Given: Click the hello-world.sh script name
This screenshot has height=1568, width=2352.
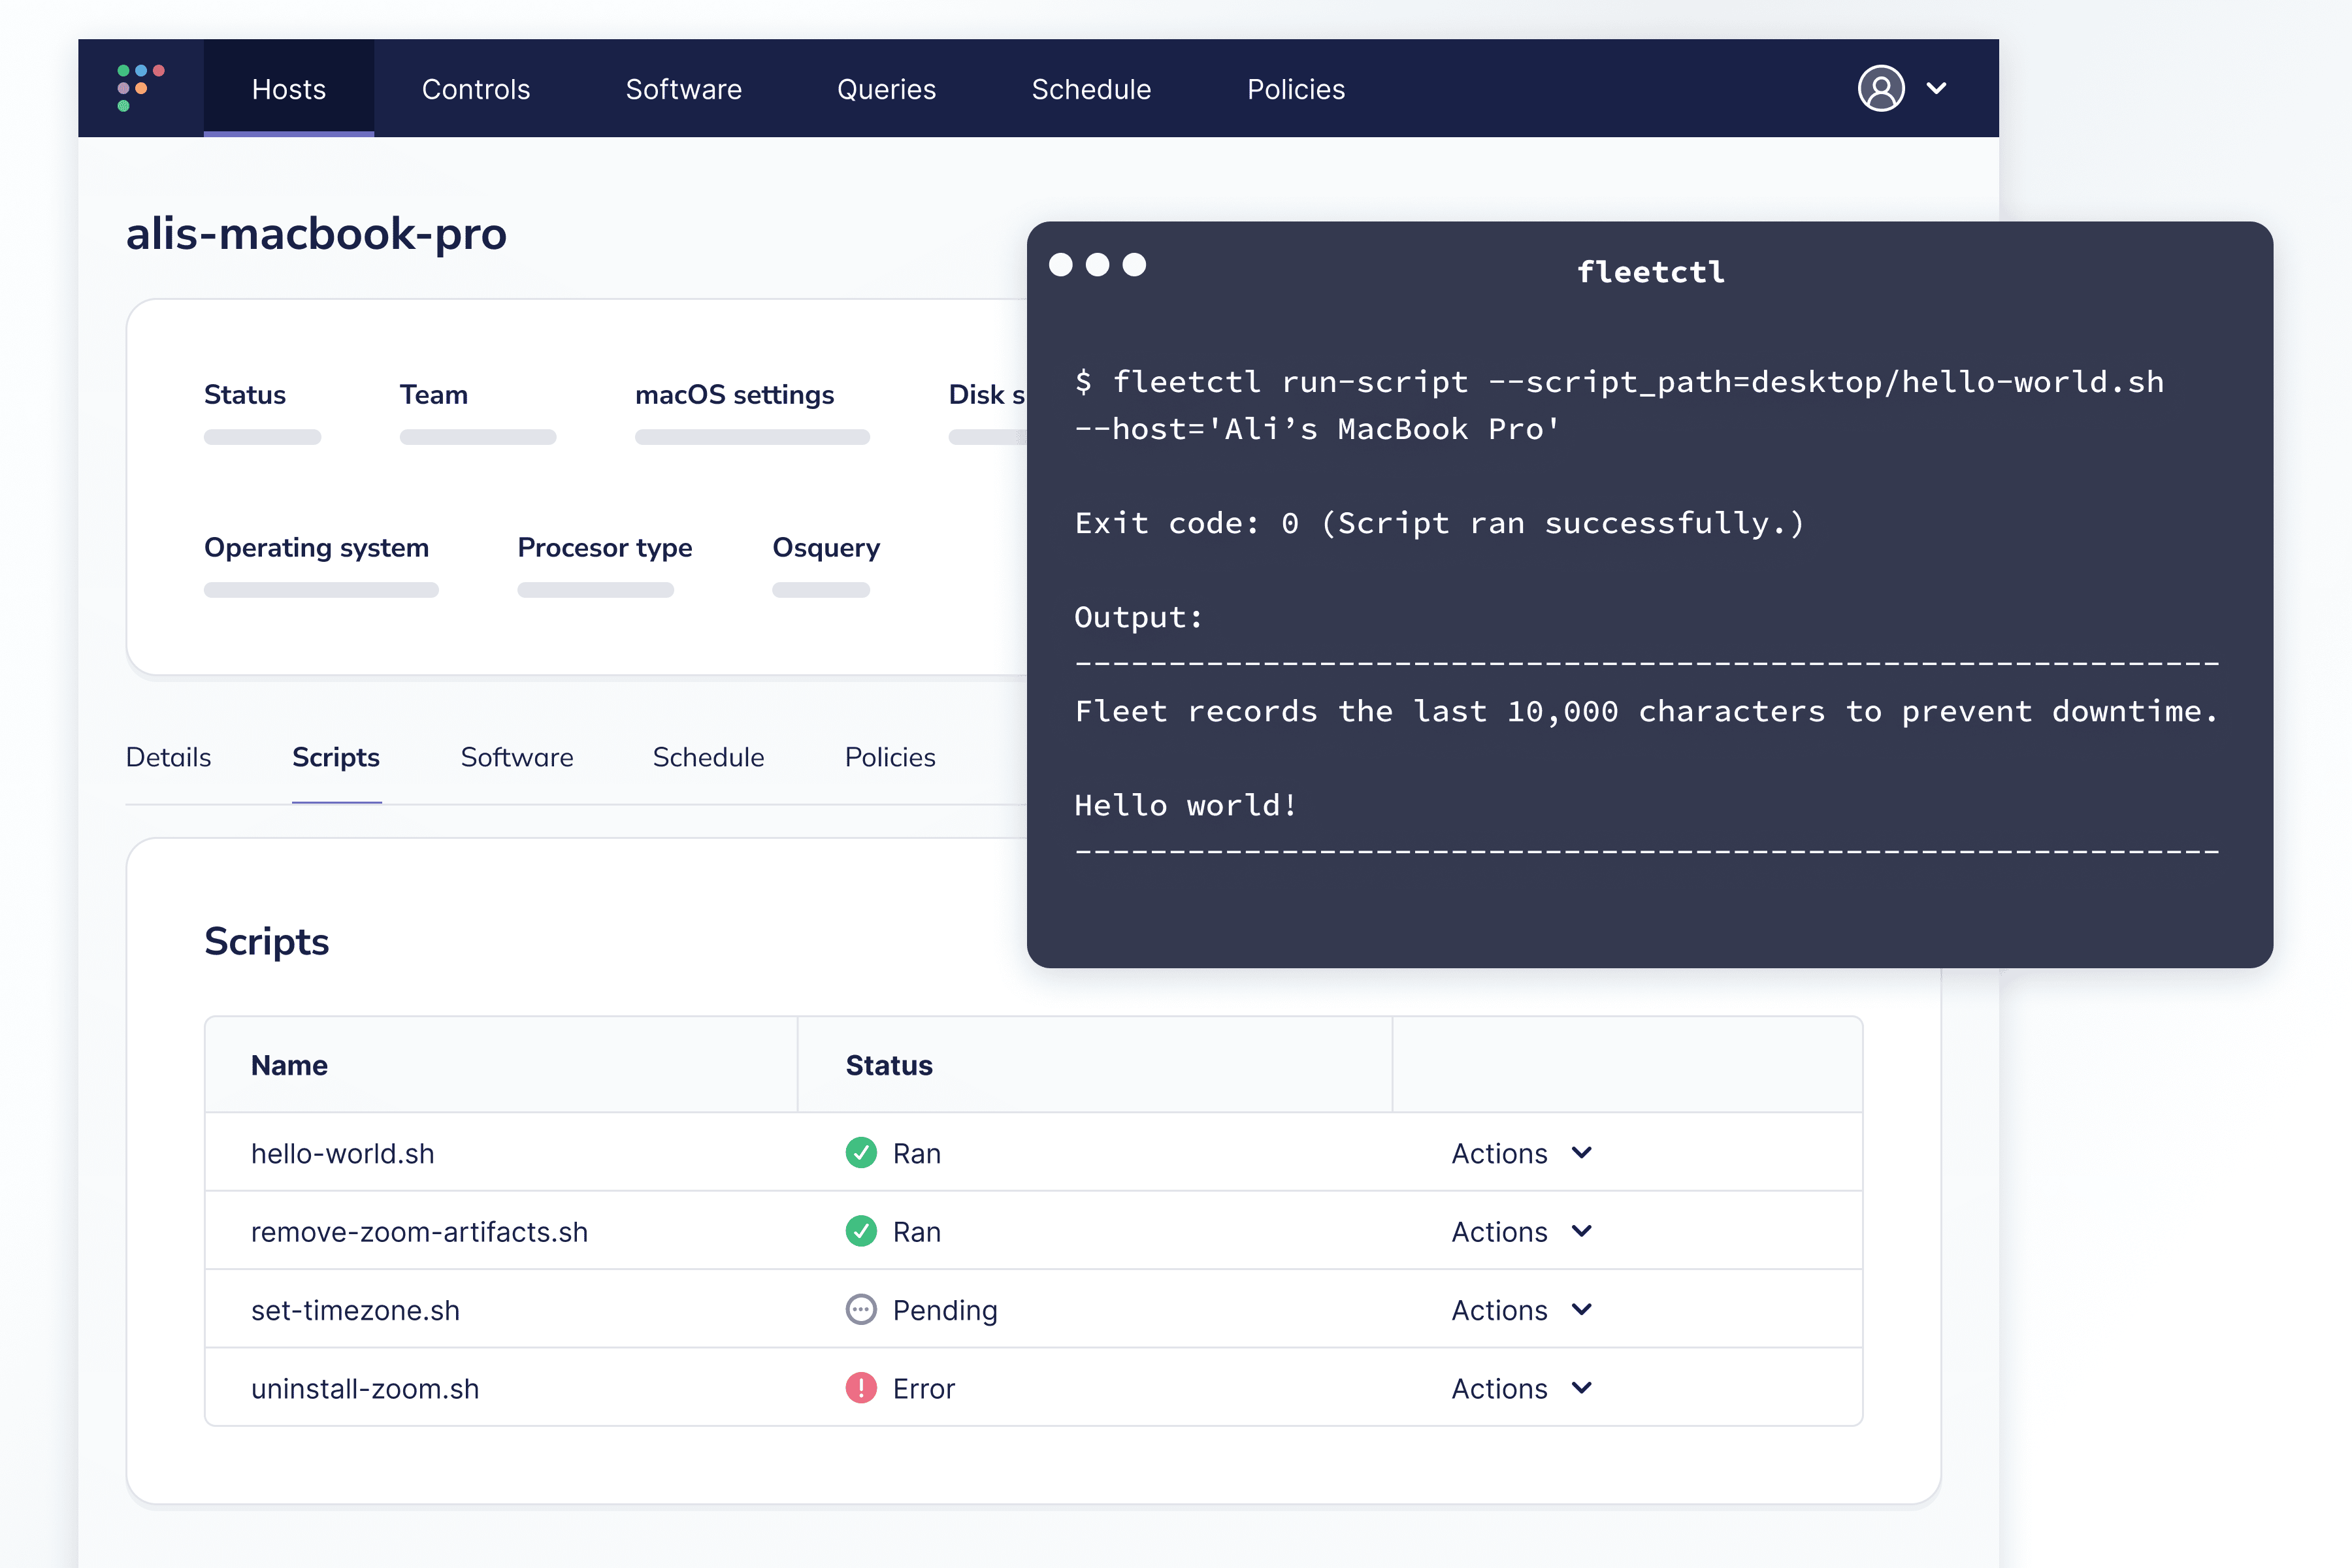Looking at the screenshot, I should [x=342, y=1153].
